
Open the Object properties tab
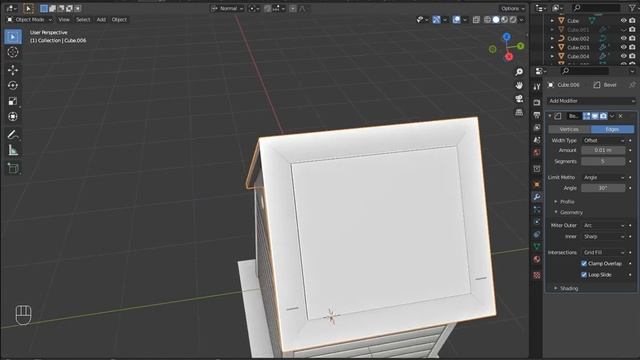coord(537,184)
